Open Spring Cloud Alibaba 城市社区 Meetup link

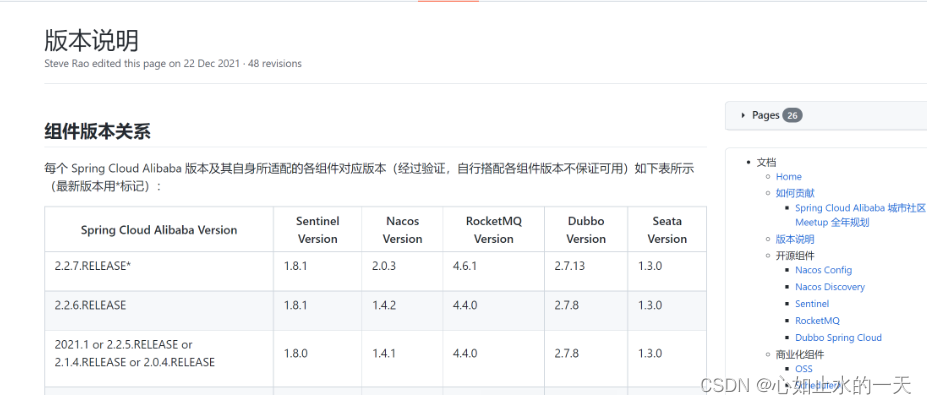(860, 215)
